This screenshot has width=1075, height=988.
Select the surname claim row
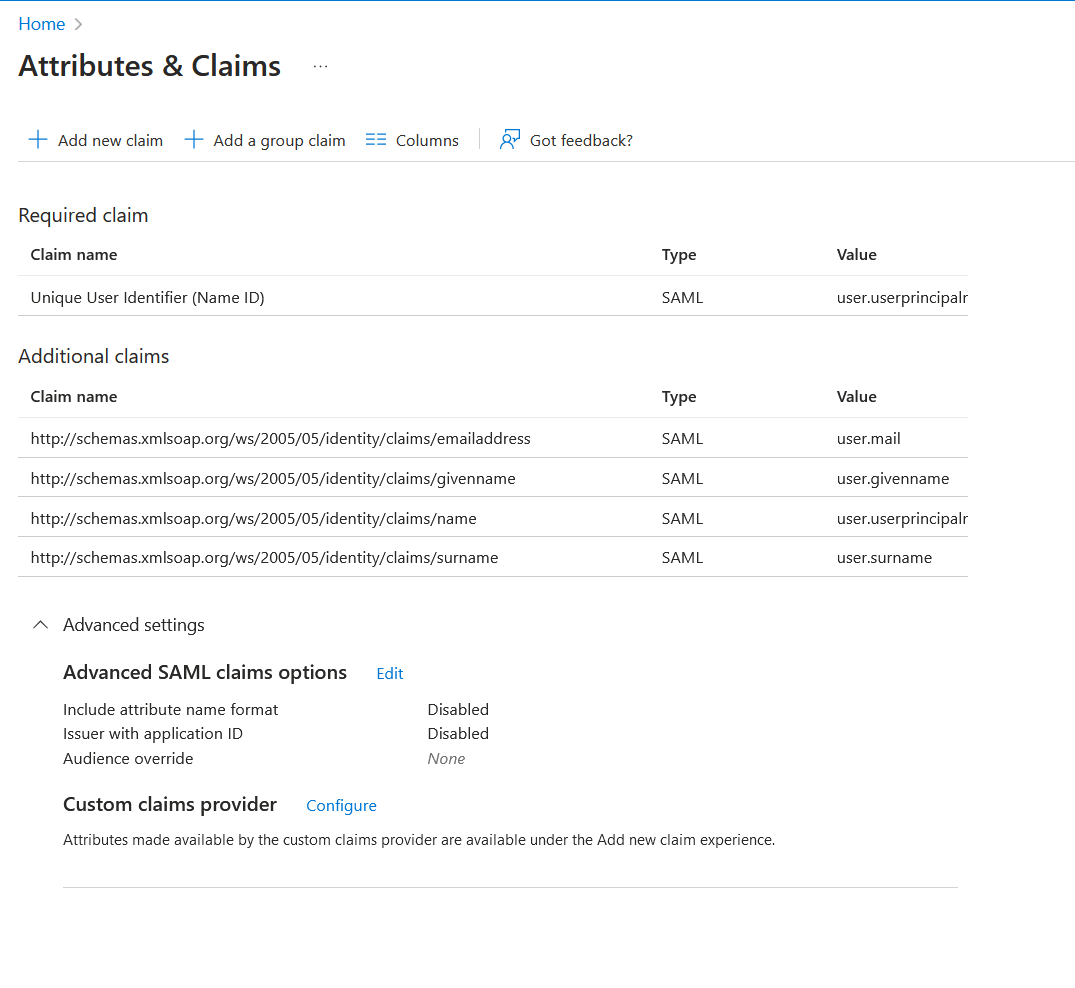click(493, 557)
